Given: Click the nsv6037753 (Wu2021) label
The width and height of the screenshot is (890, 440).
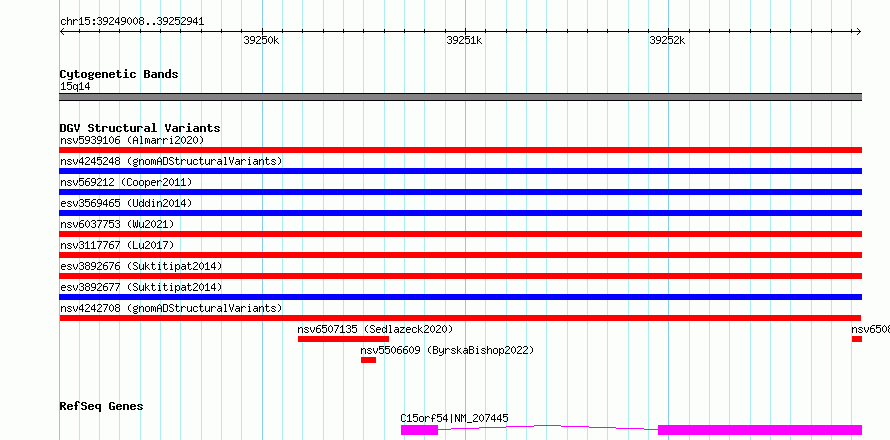Looking at the screenshot, I should click(117, 224).
